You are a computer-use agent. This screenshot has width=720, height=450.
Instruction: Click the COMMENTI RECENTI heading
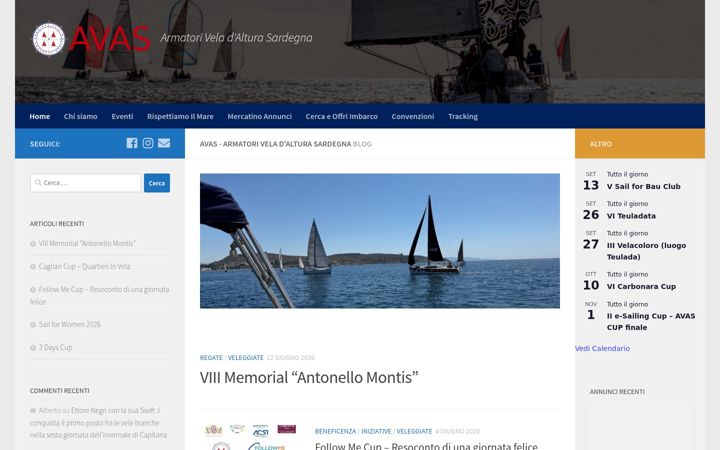[x=60, y=391]
